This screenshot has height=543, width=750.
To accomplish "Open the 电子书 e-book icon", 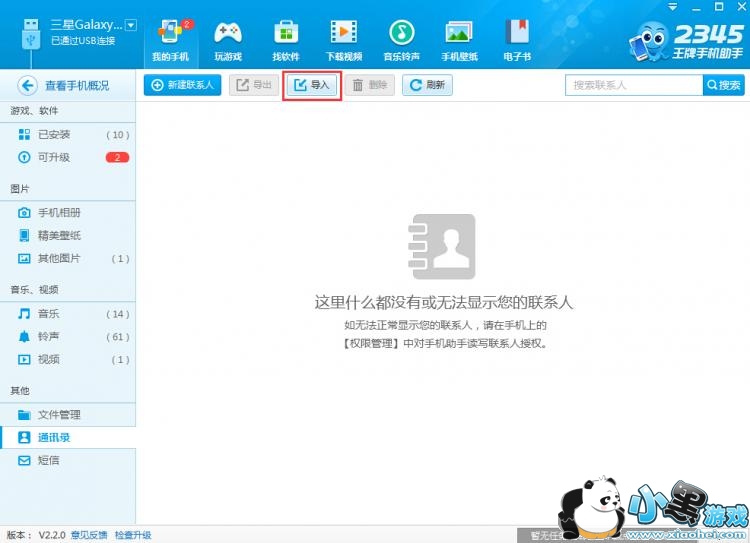I will click(516, 34).
